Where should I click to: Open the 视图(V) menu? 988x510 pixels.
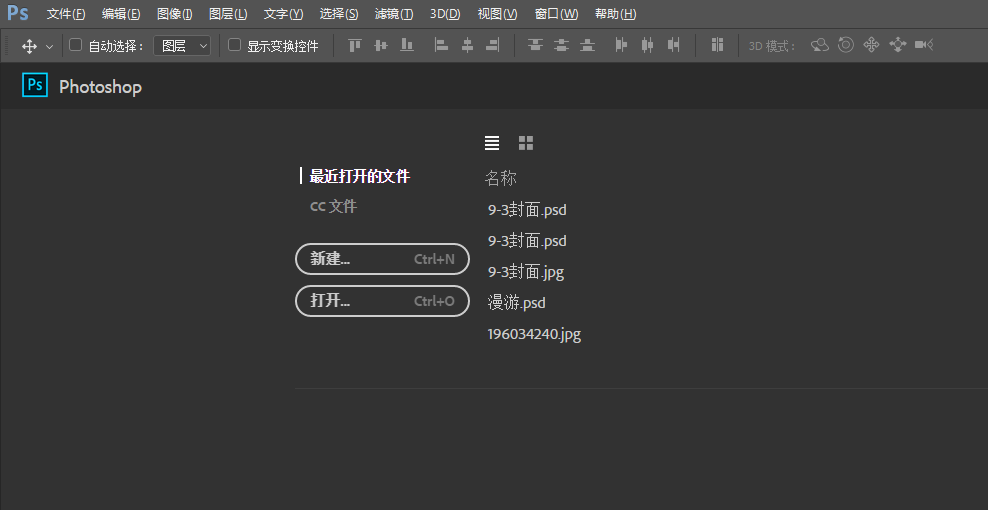click(x=497, y=14)
